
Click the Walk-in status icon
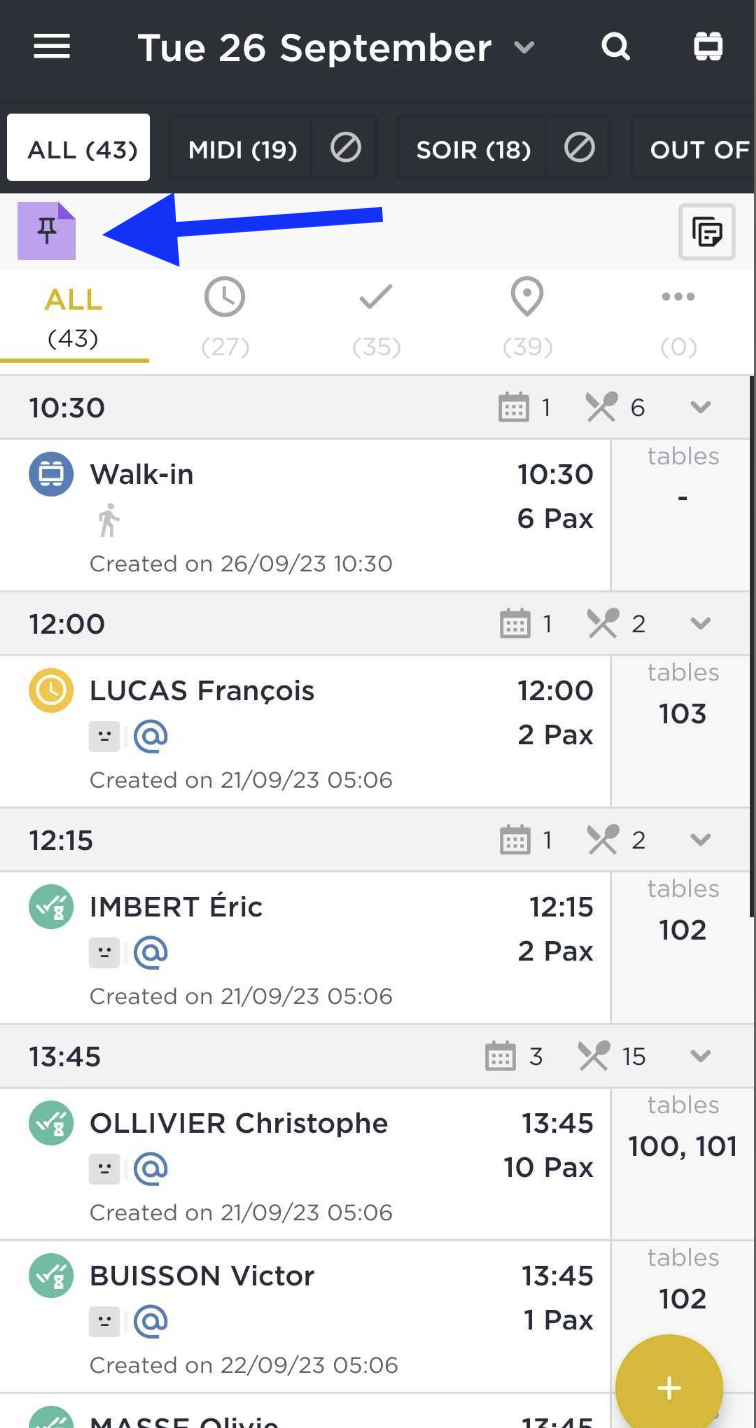click(51, 474)
